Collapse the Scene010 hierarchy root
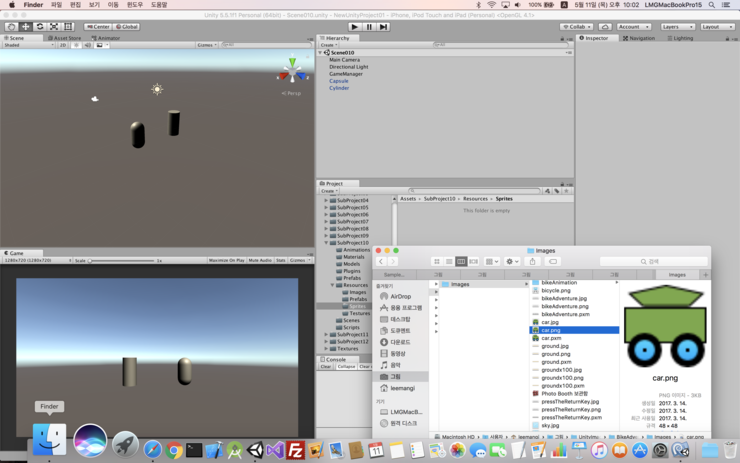Viewport: 740px width, 463px height. click(320, 53)
